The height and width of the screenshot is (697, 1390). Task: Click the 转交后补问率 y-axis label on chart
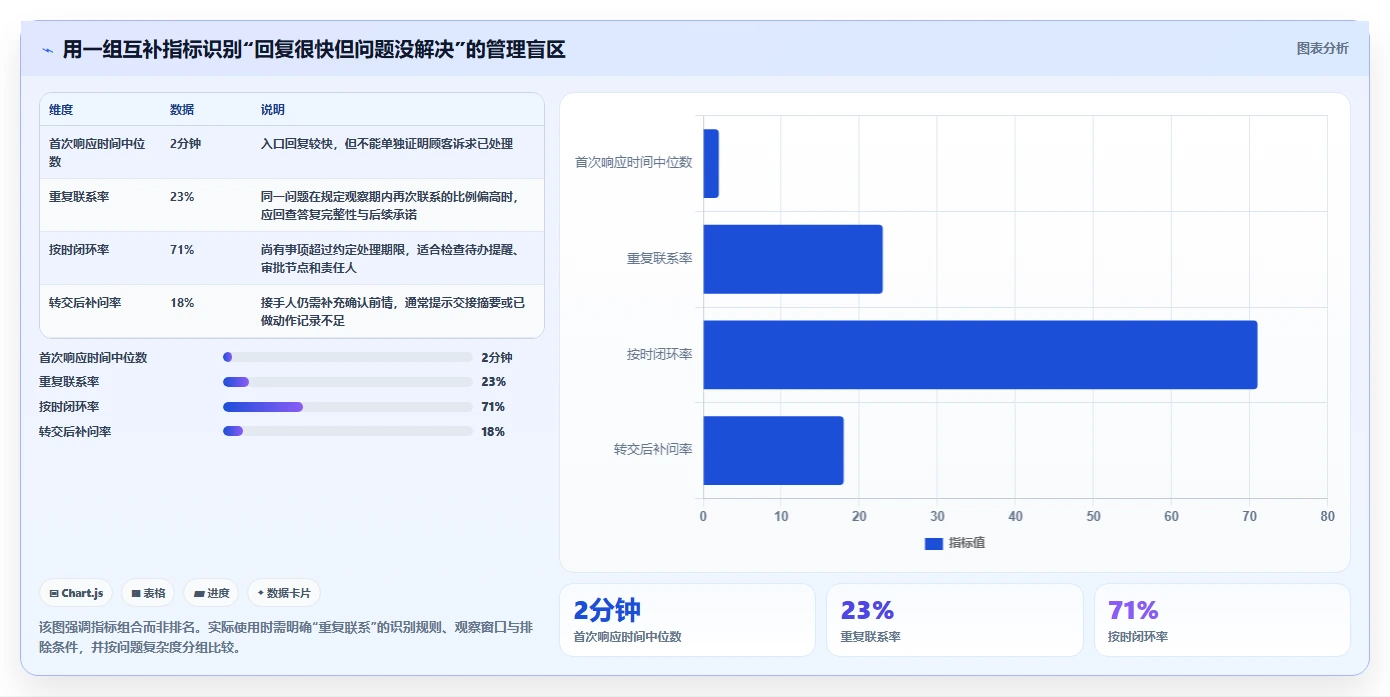(654, 450)
